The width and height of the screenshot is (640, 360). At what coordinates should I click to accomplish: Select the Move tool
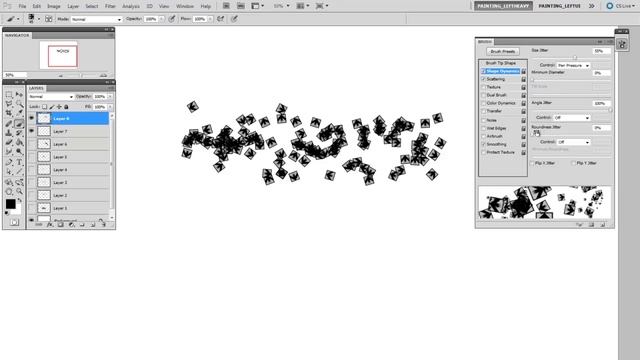(19, 95)
